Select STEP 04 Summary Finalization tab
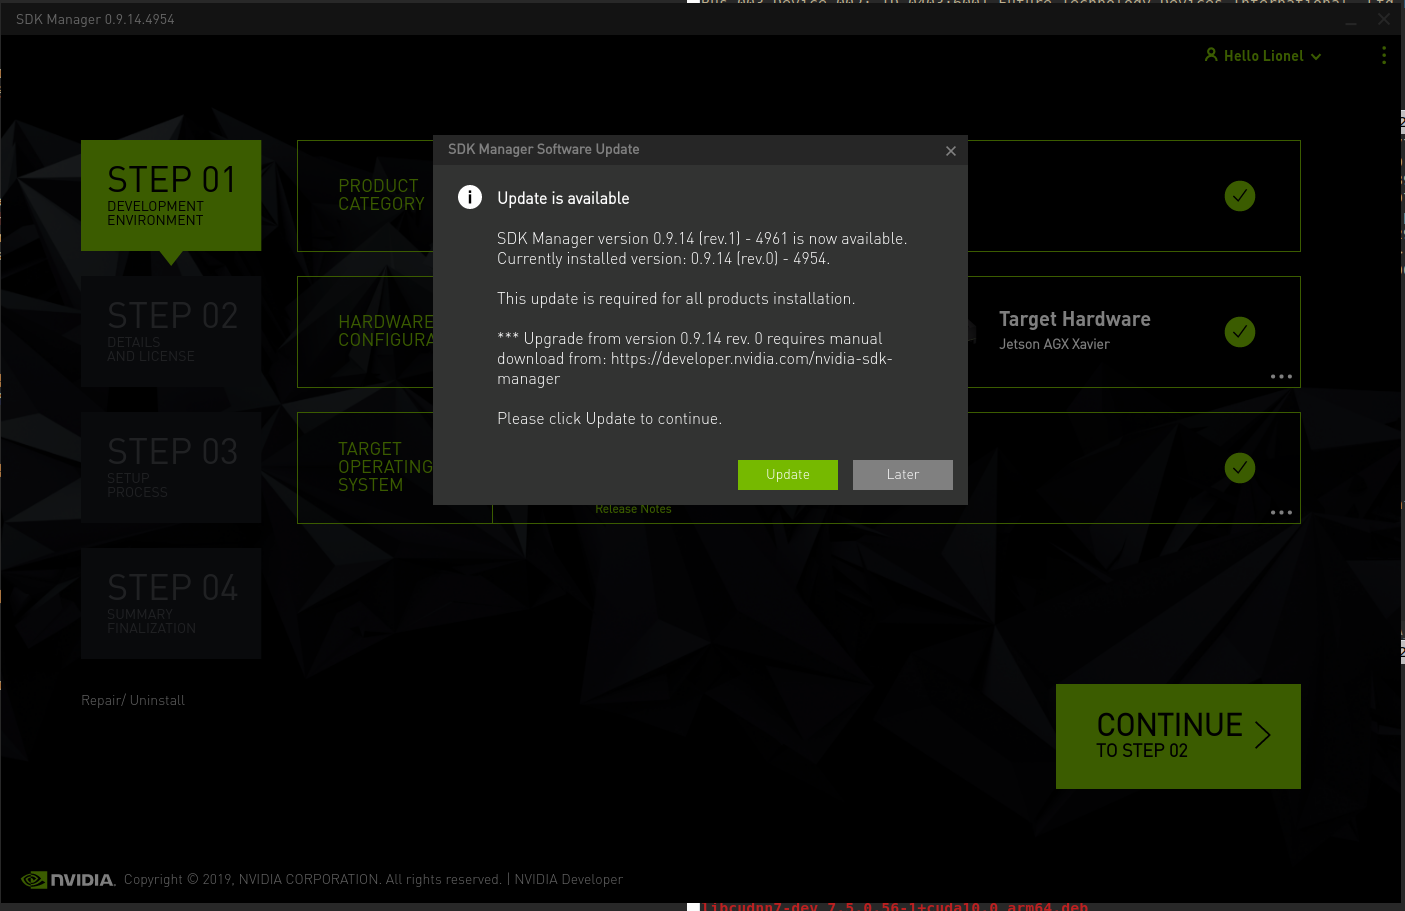 point(171,603)
